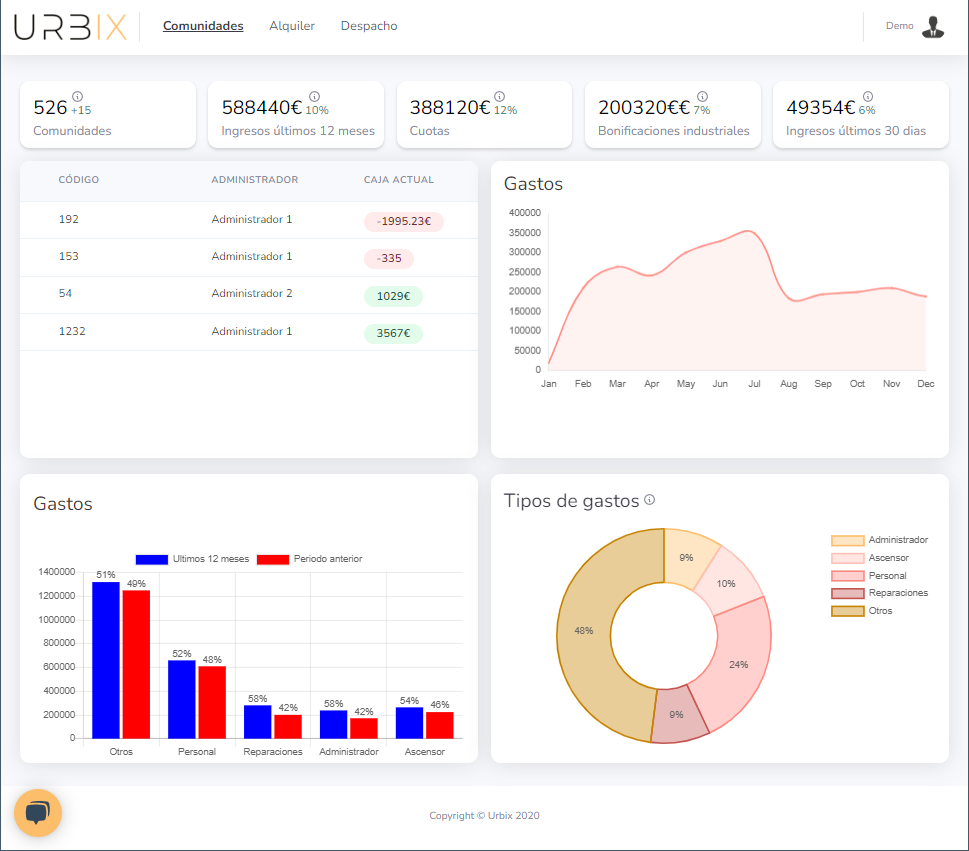This screenshot has height=851, width=969.
Task: Toggle Ultimos 12 meses legend series
Action: click(192, 559)
